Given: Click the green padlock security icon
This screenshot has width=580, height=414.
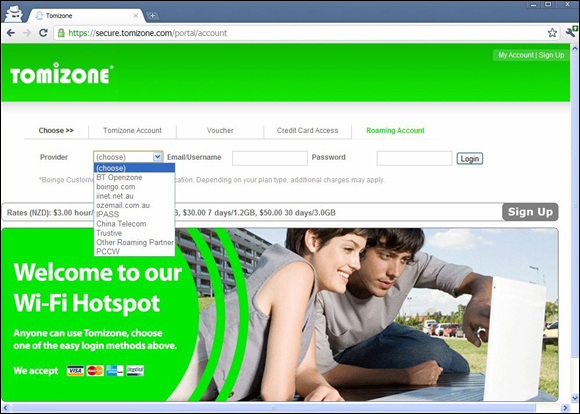Looking at the screenshot, I should pos(61,33).
